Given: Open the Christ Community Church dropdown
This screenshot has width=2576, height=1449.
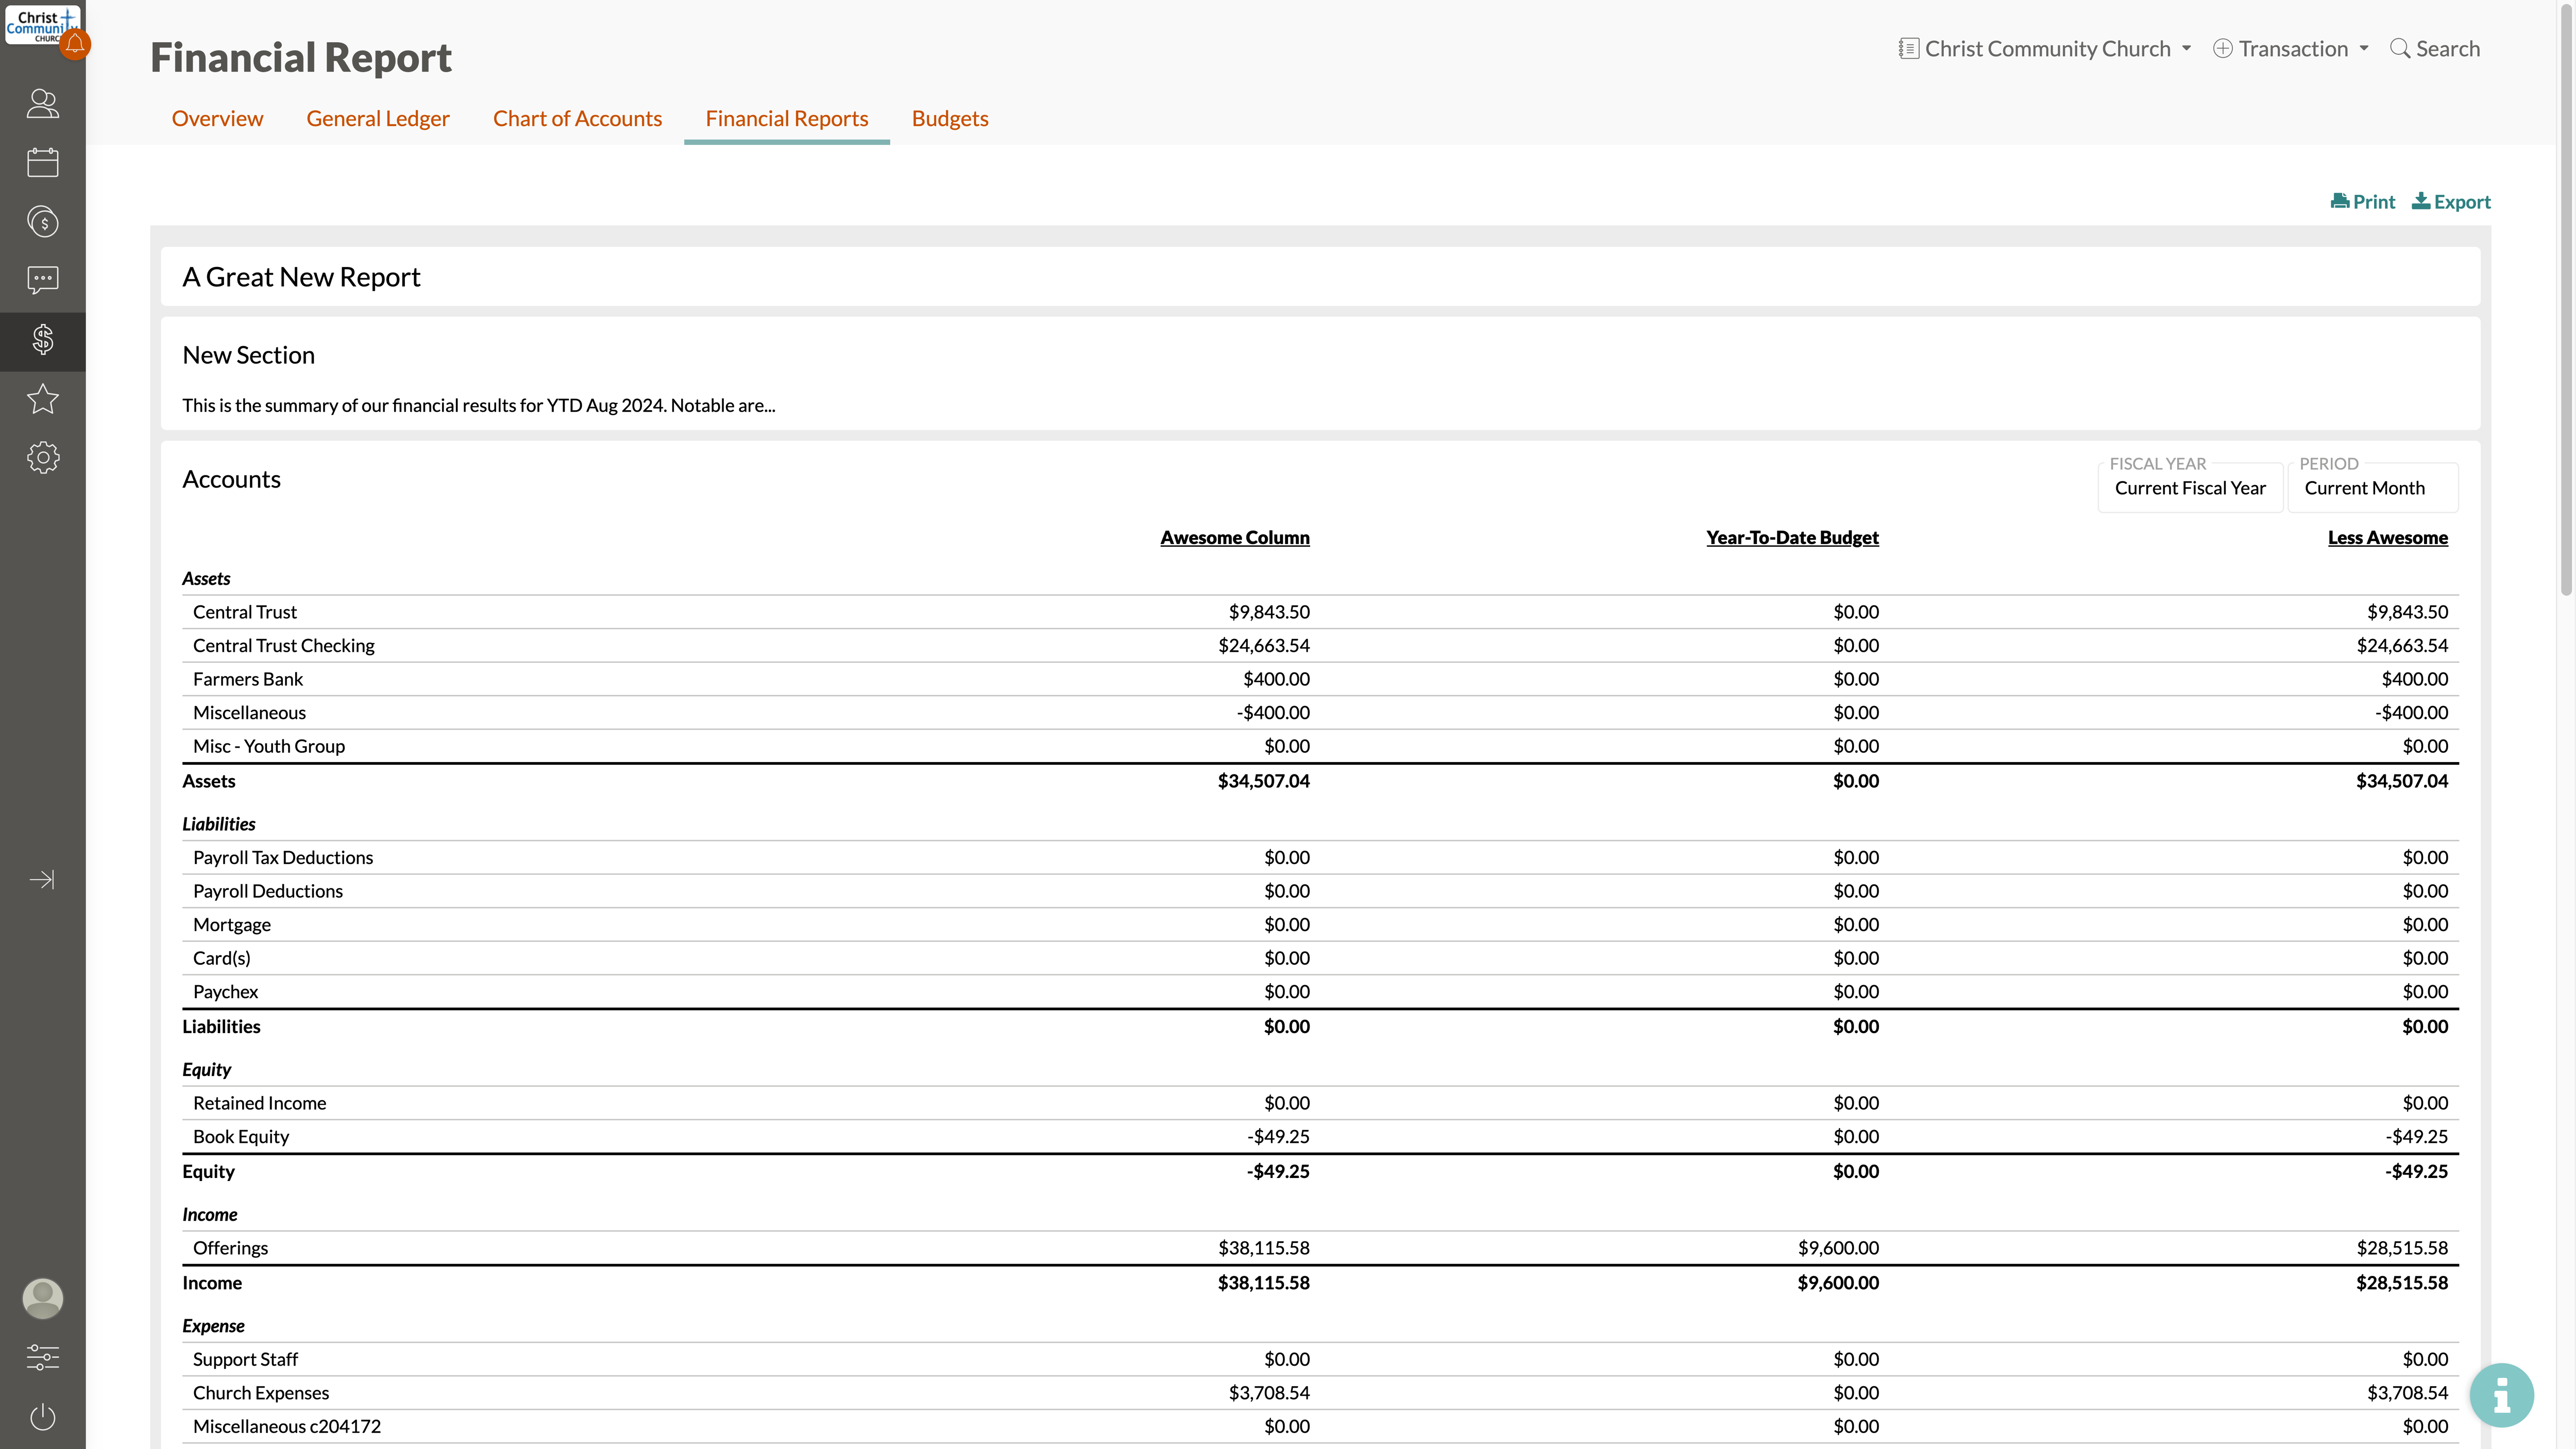Looking at the screenshot, I should 2044,48.
